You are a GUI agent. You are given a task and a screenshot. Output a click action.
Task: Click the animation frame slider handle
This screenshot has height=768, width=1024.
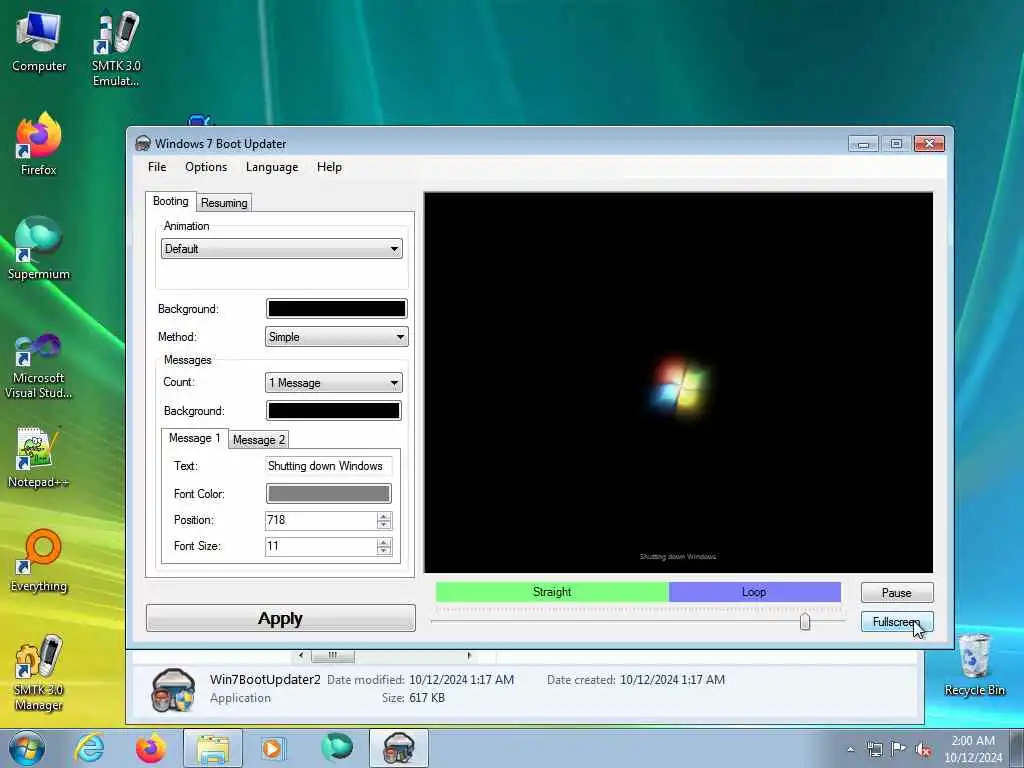(805, 621)
